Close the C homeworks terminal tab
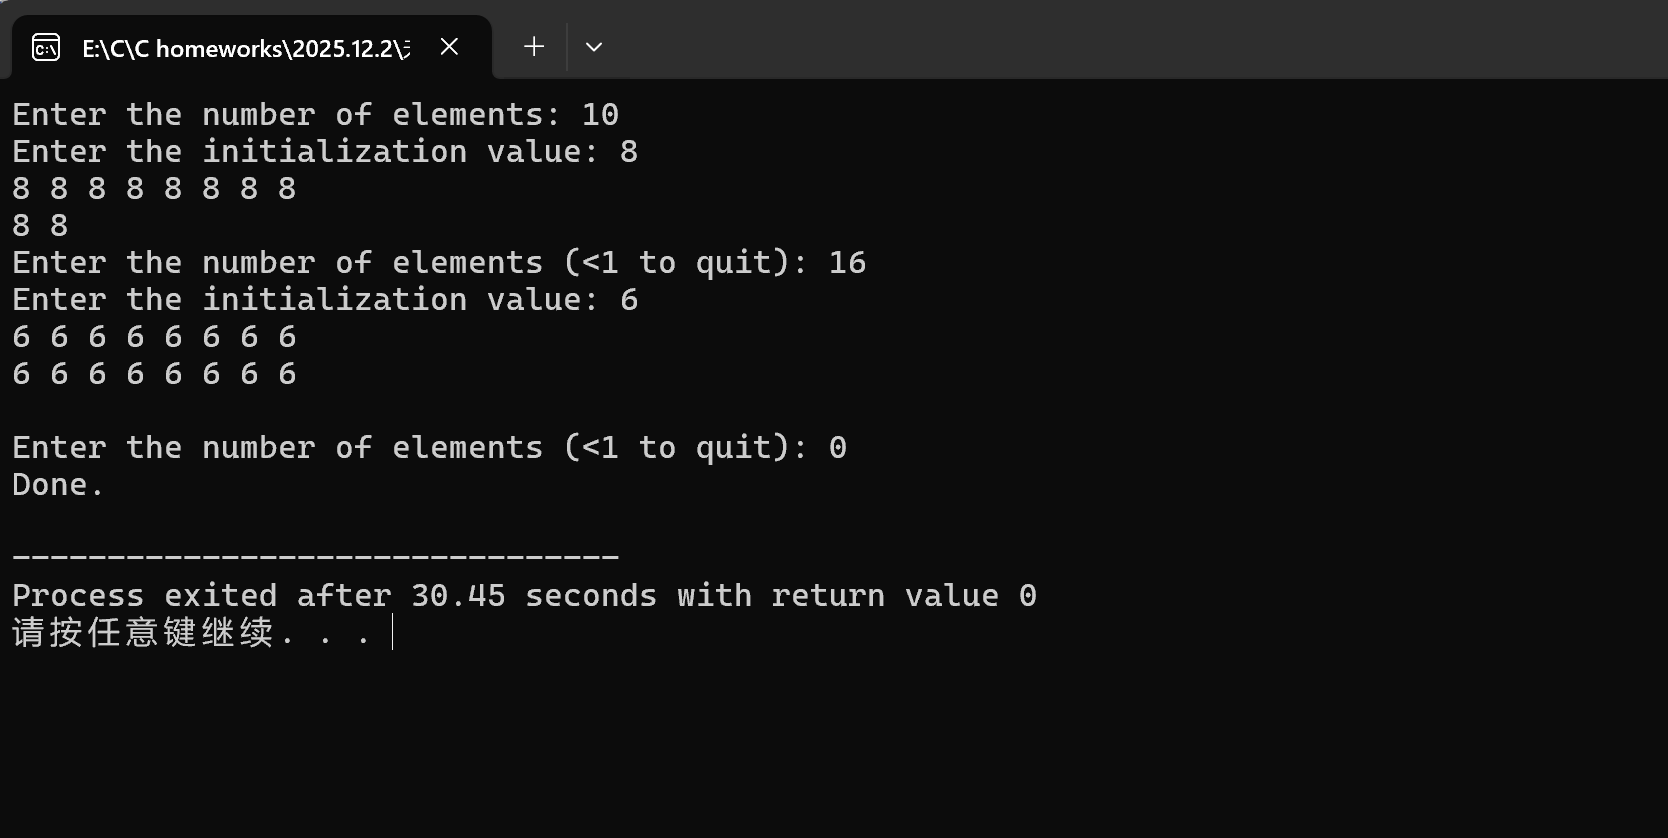The width and height of the screenshot is (1668, 838). coord(450,47)
